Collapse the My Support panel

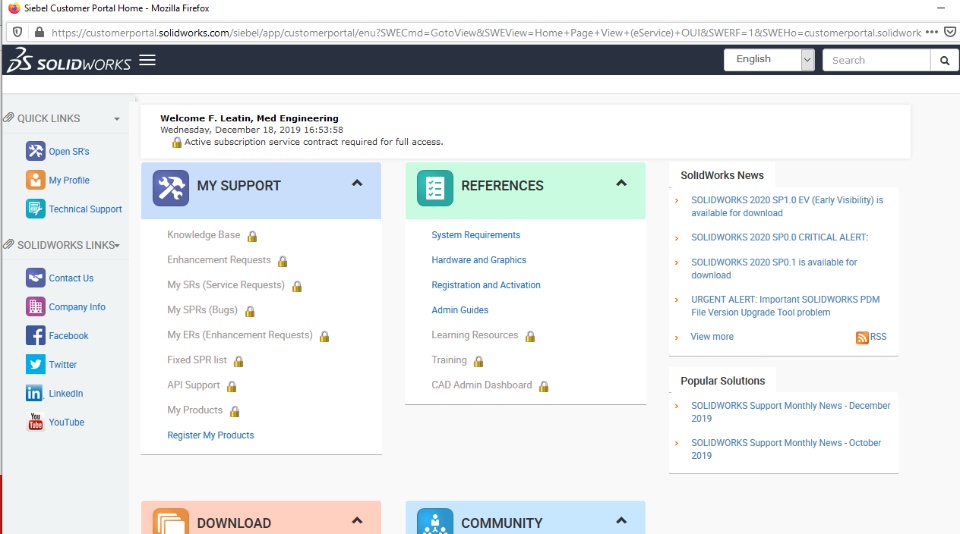(357, 183)
